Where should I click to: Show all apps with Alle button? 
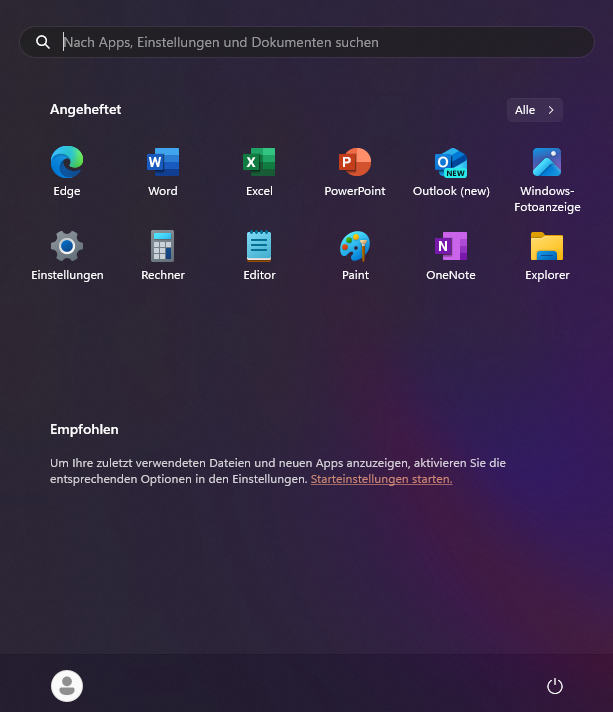(x=534, y=110)
